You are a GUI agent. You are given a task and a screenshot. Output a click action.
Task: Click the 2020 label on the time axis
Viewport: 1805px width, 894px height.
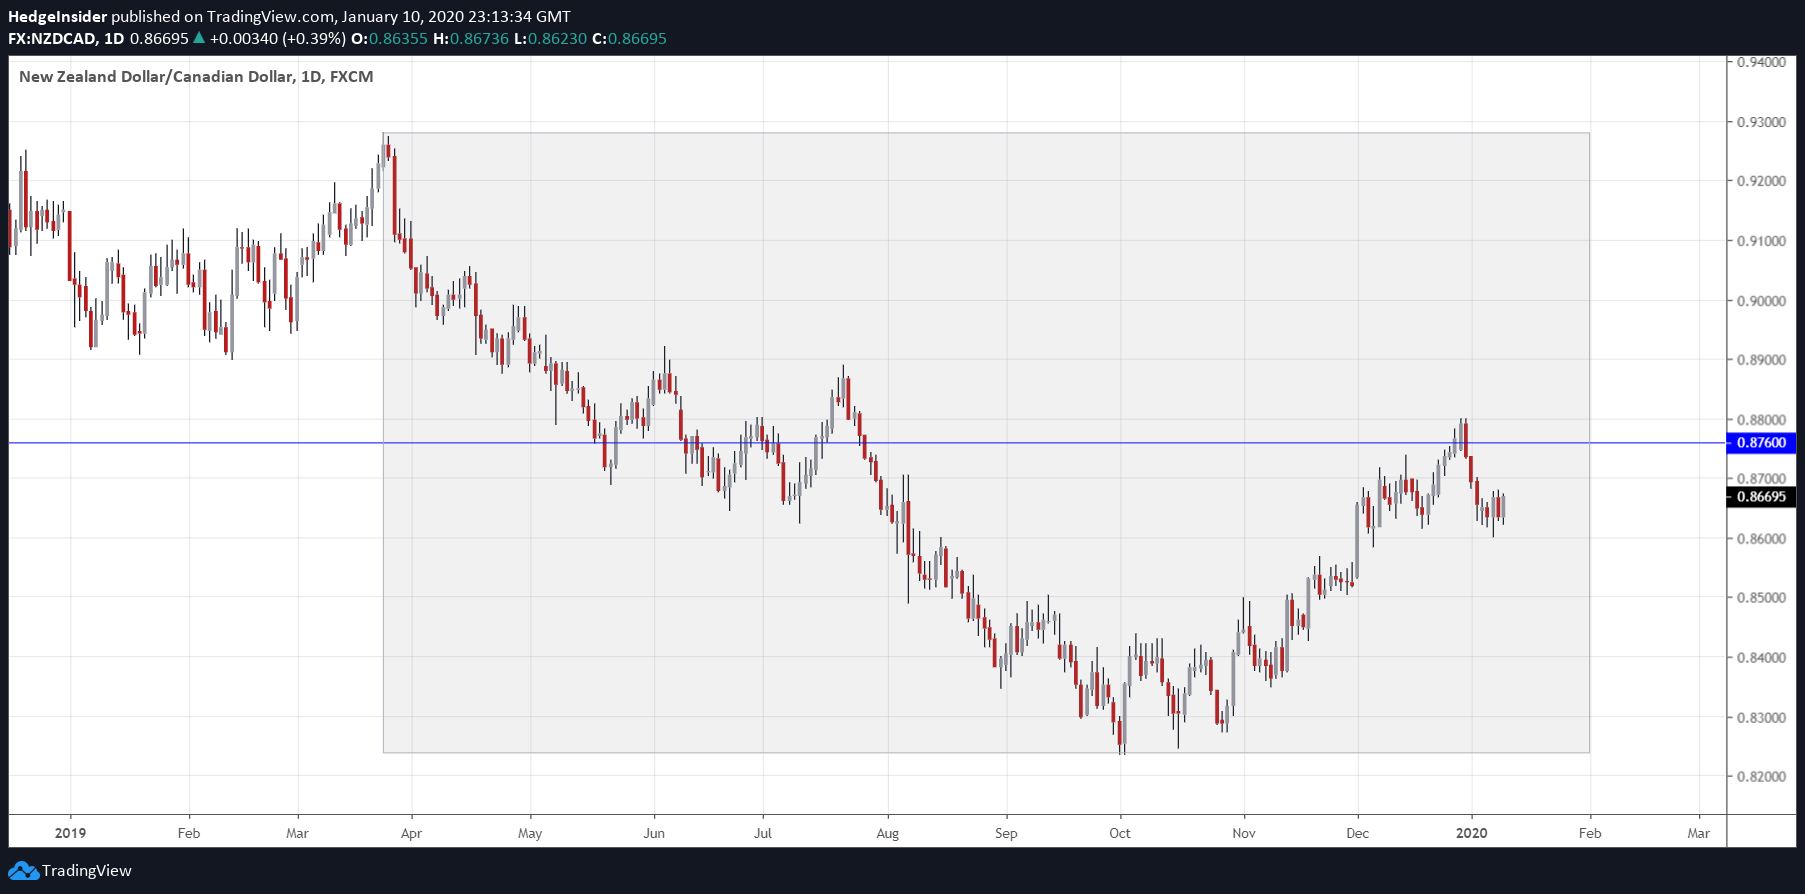click(1471, 833)
